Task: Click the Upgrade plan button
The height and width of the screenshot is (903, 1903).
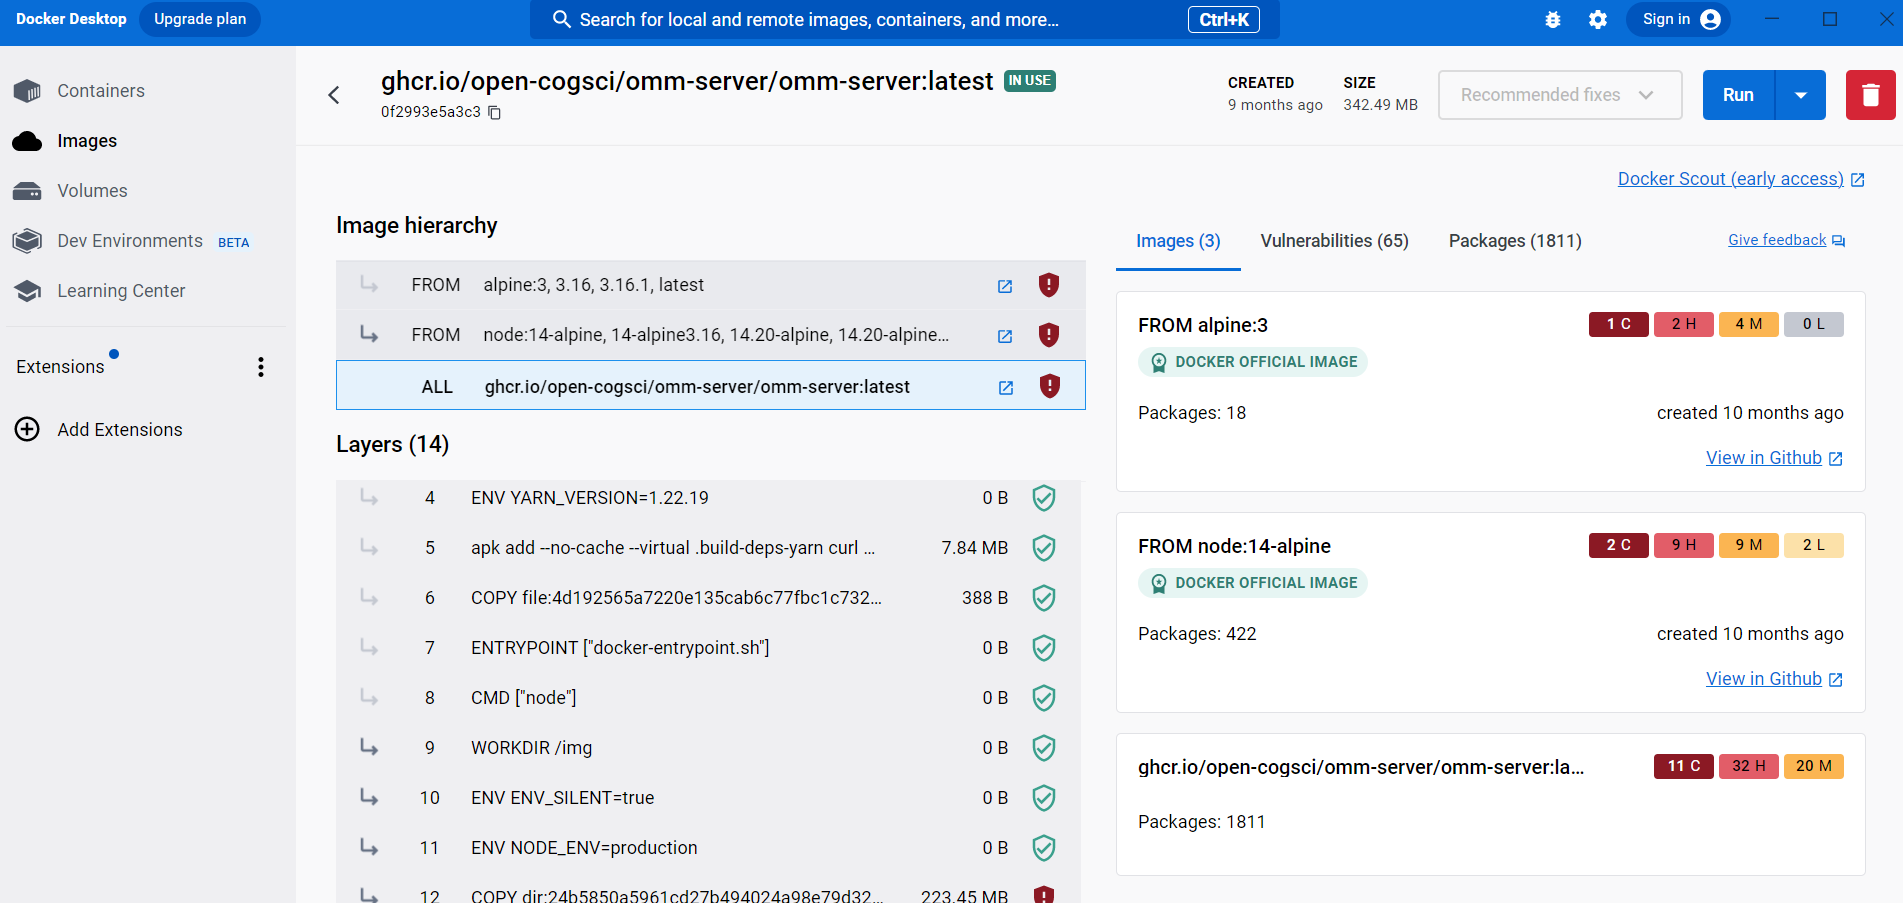Action: click(x=199, y=19)
